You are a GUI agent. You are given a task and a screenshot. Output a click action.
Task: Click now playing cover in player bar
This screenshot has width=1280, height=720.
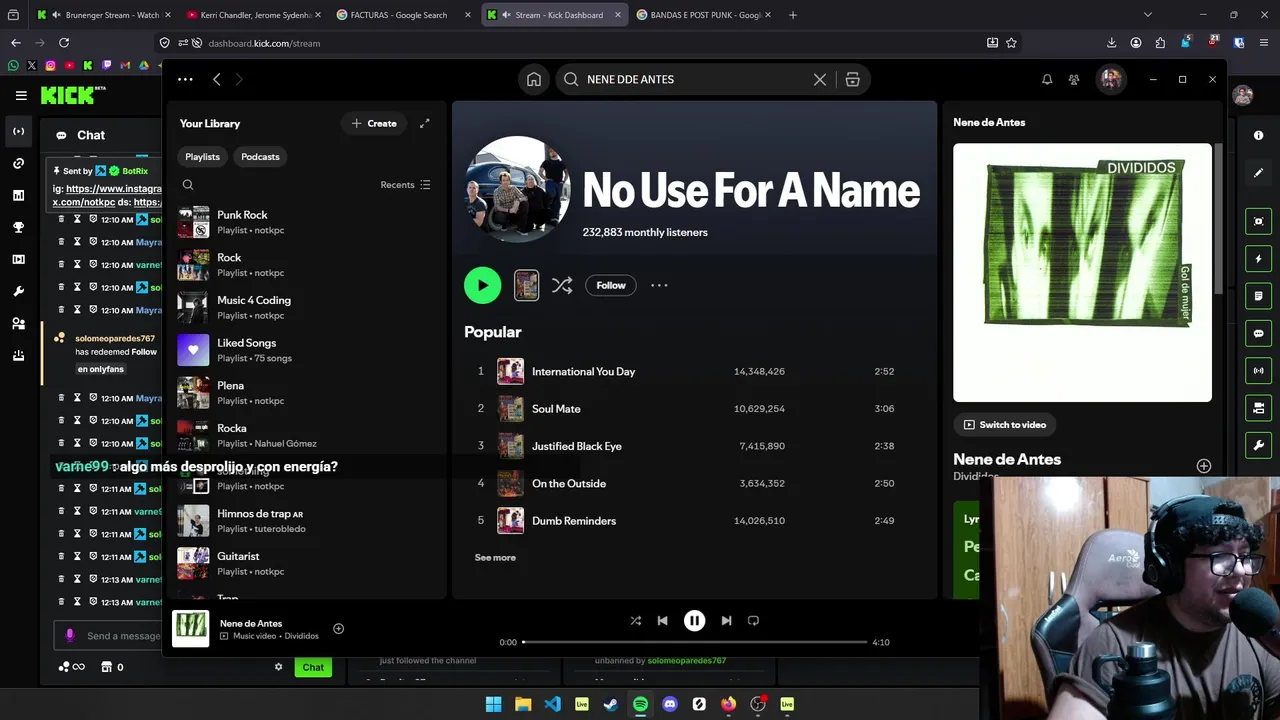click(191, 629)
